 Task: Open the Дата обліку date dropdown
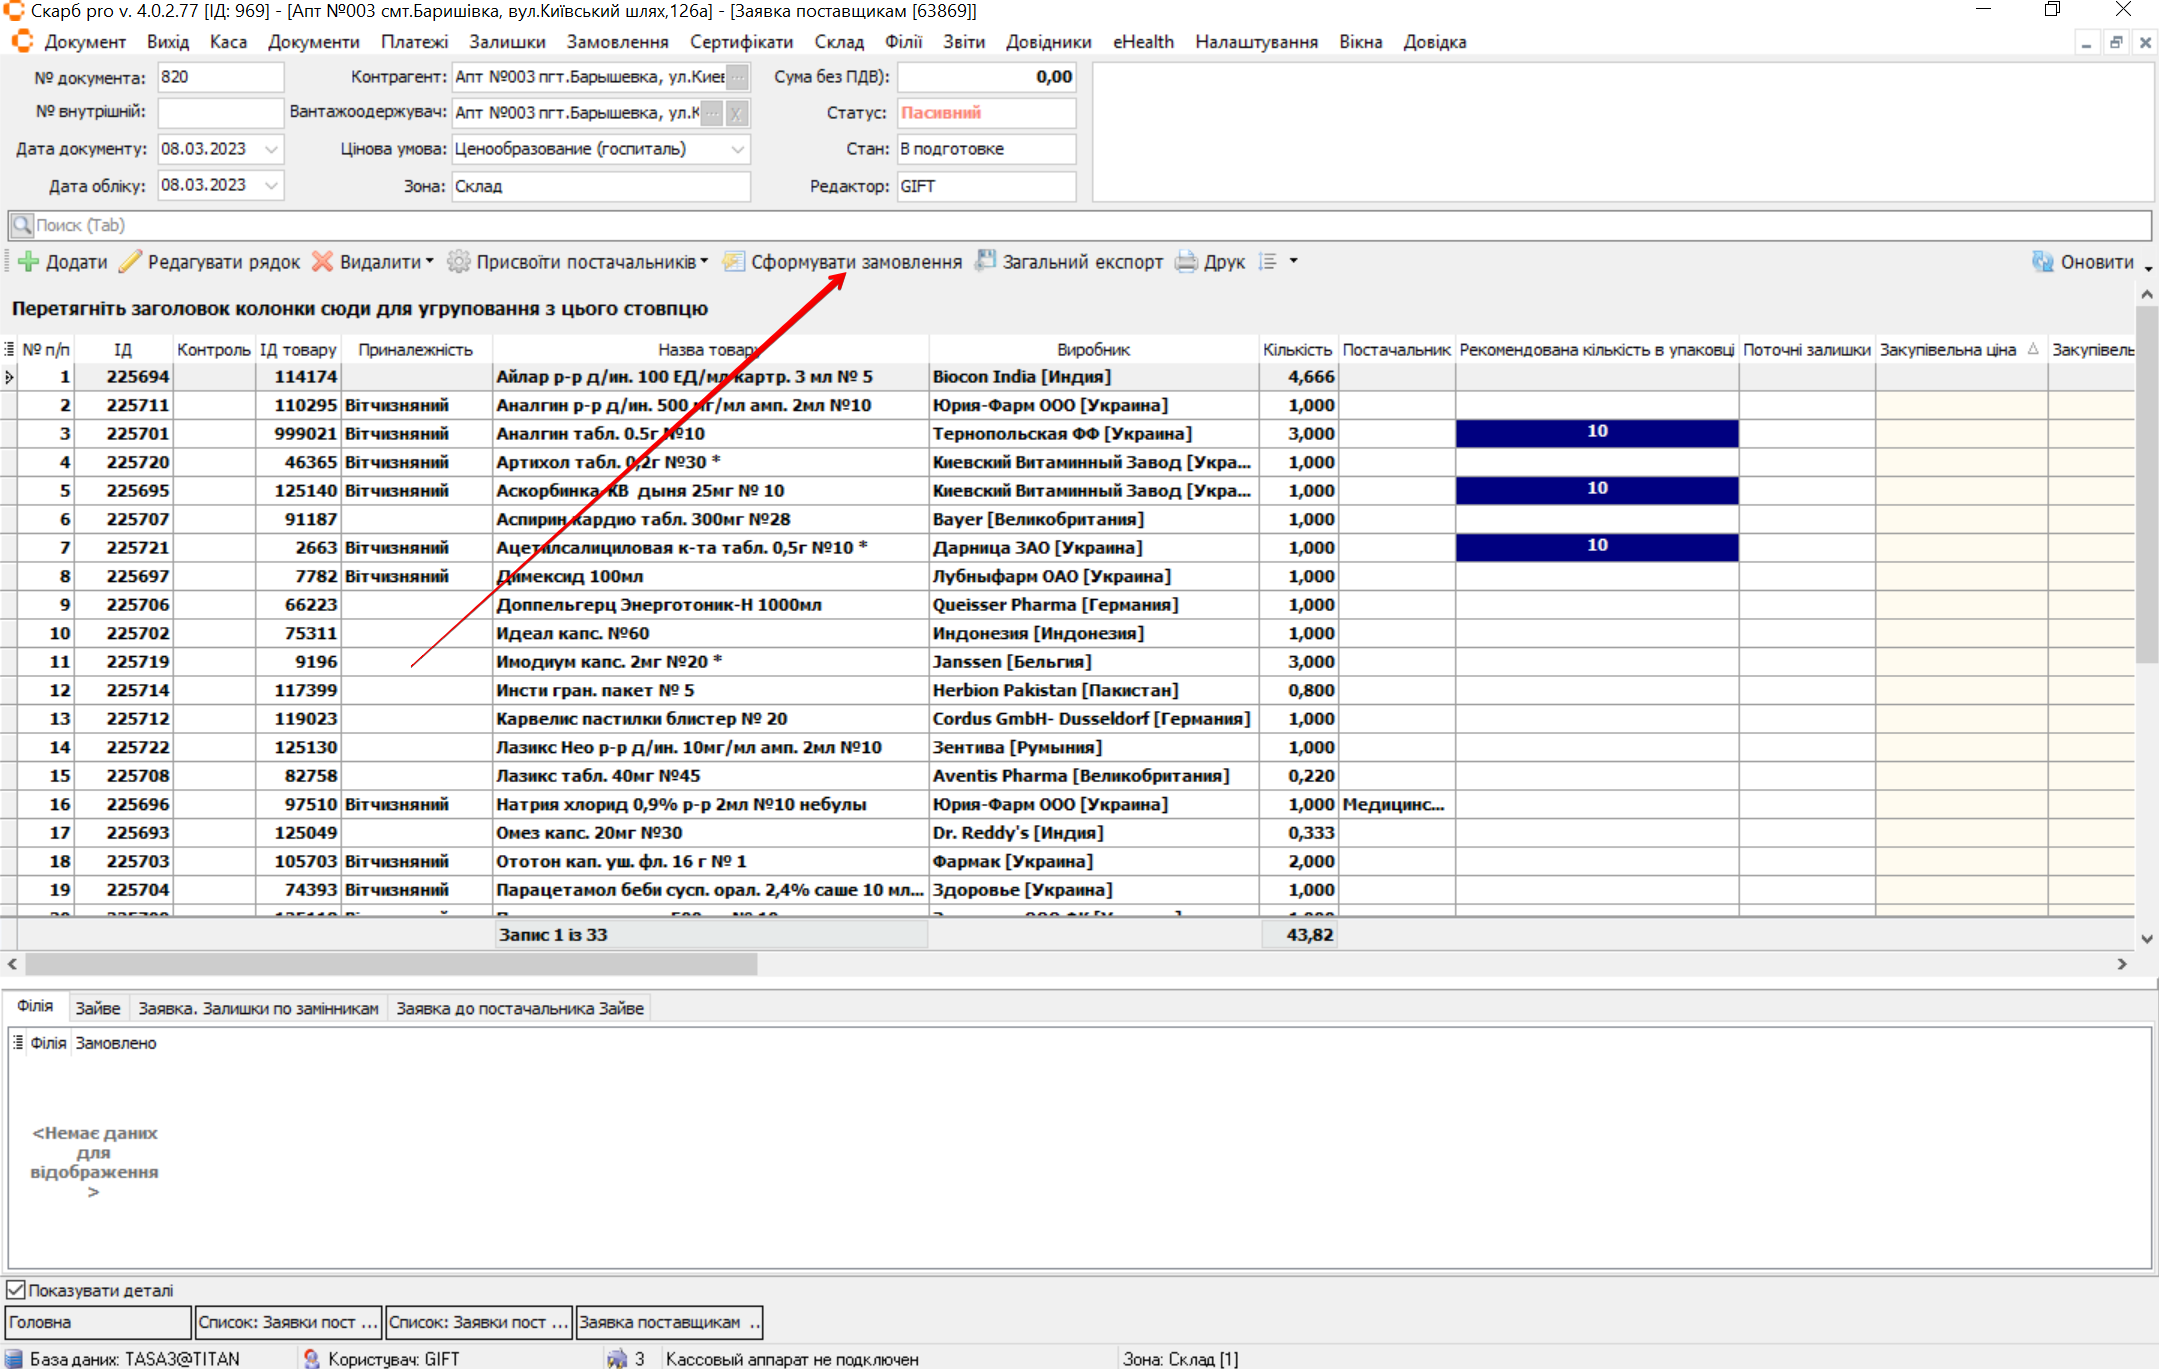tap(271, 185)
